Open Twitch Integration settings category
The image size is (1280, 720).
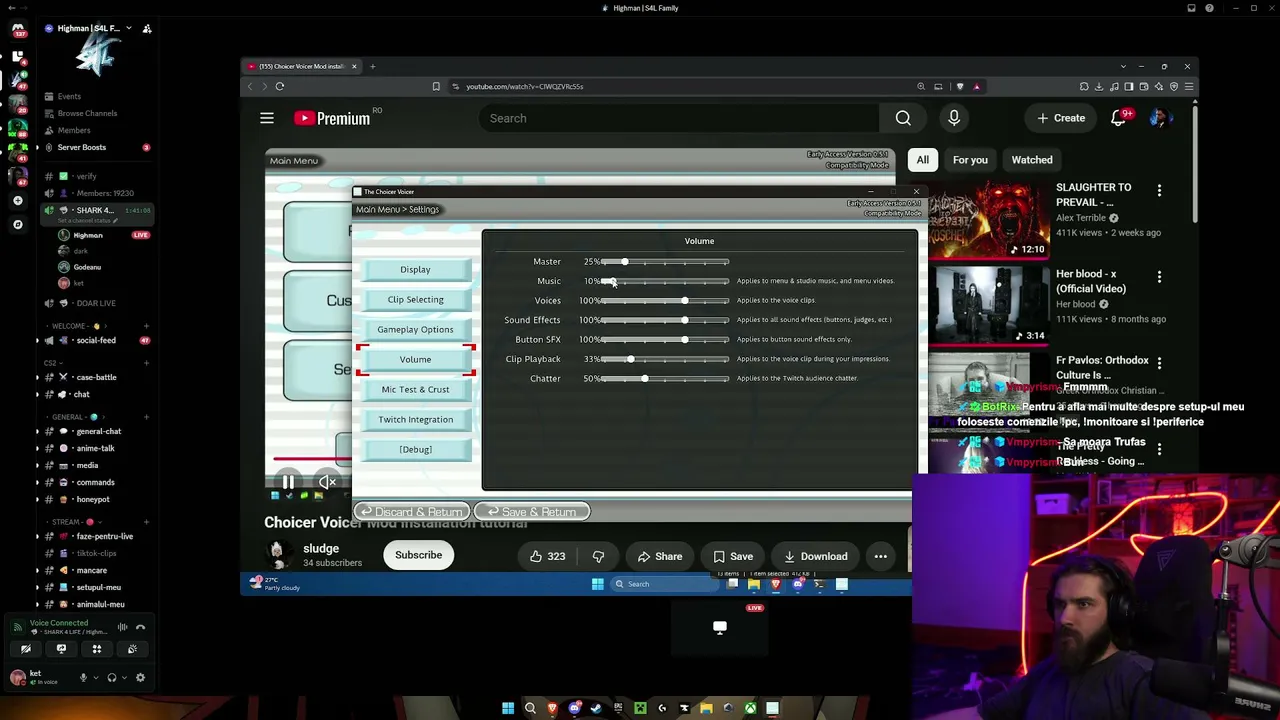coord(415,419)
